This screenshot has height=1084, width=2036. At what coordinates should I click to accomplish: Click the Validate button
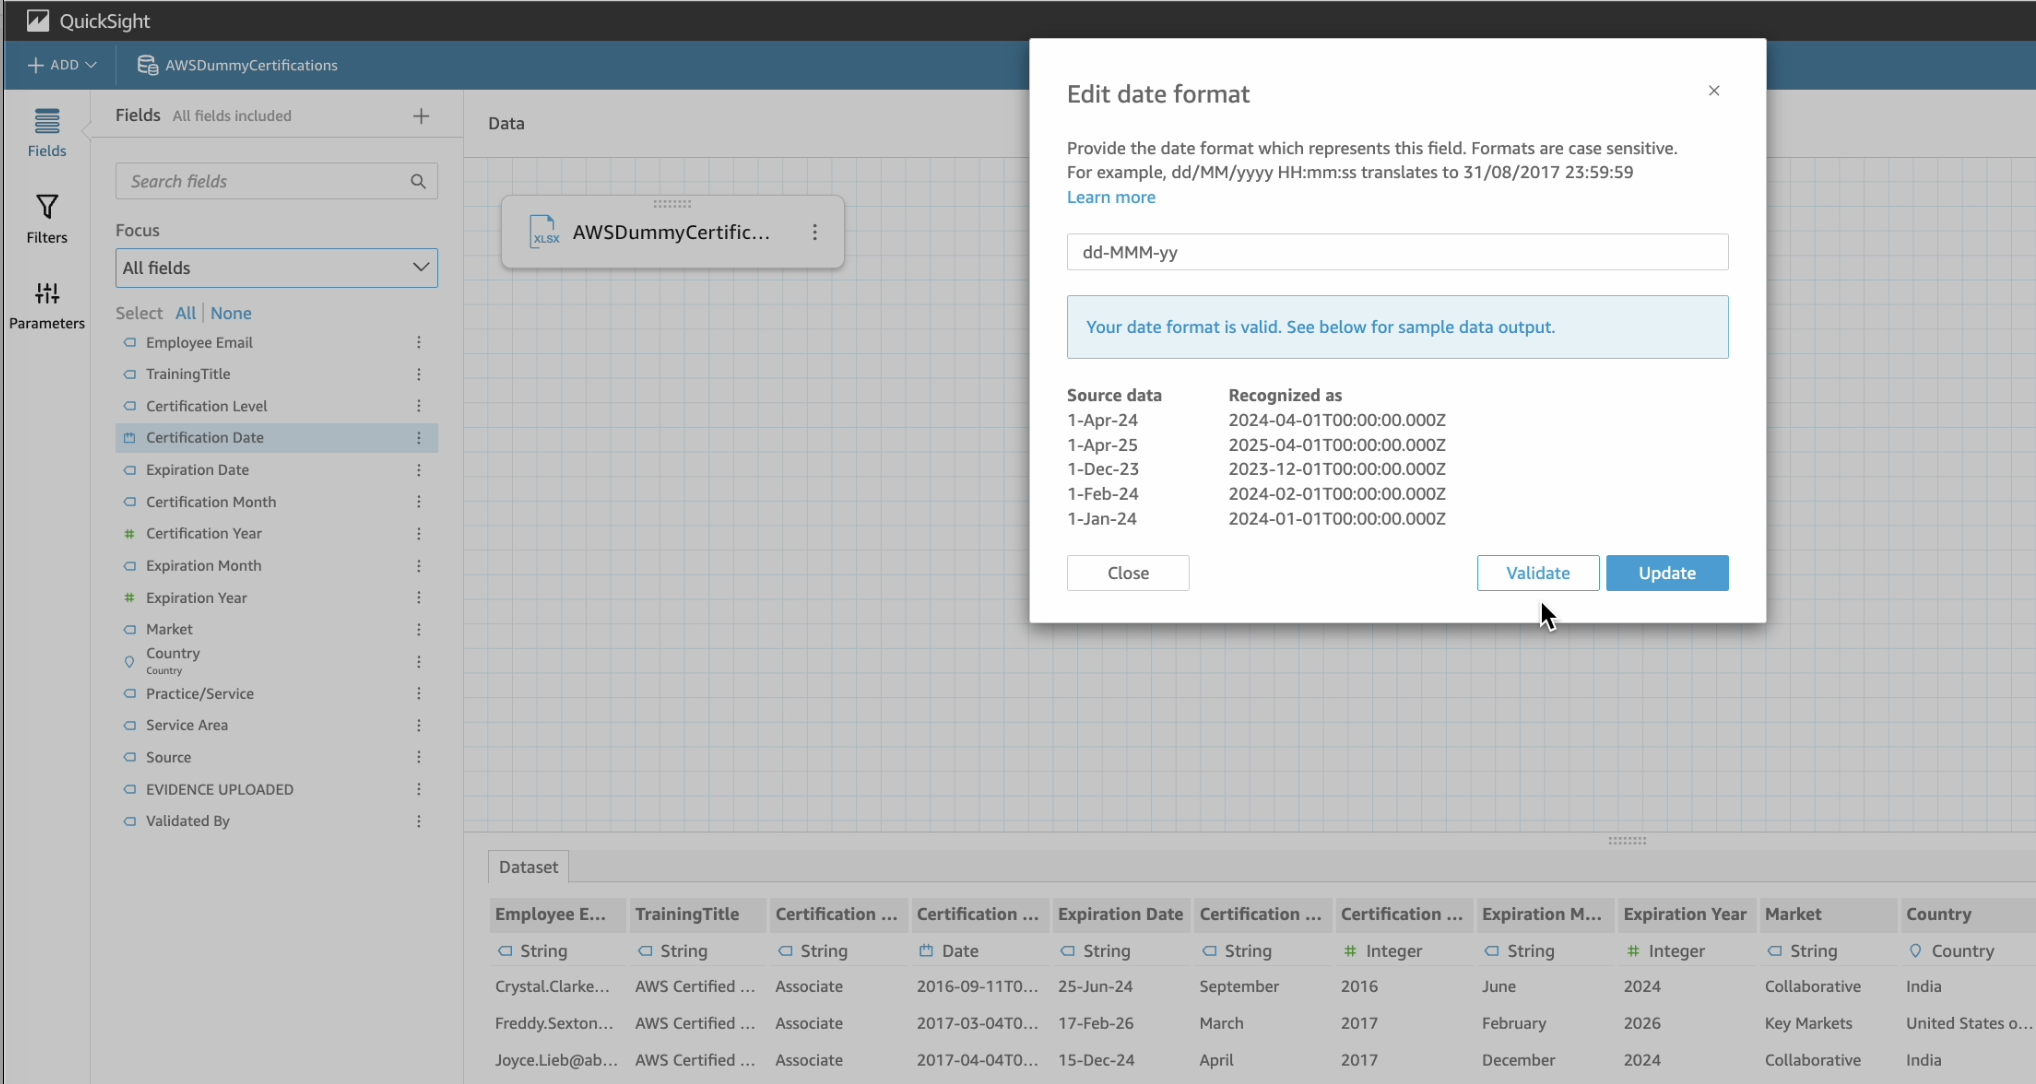tap(1537, 573)
